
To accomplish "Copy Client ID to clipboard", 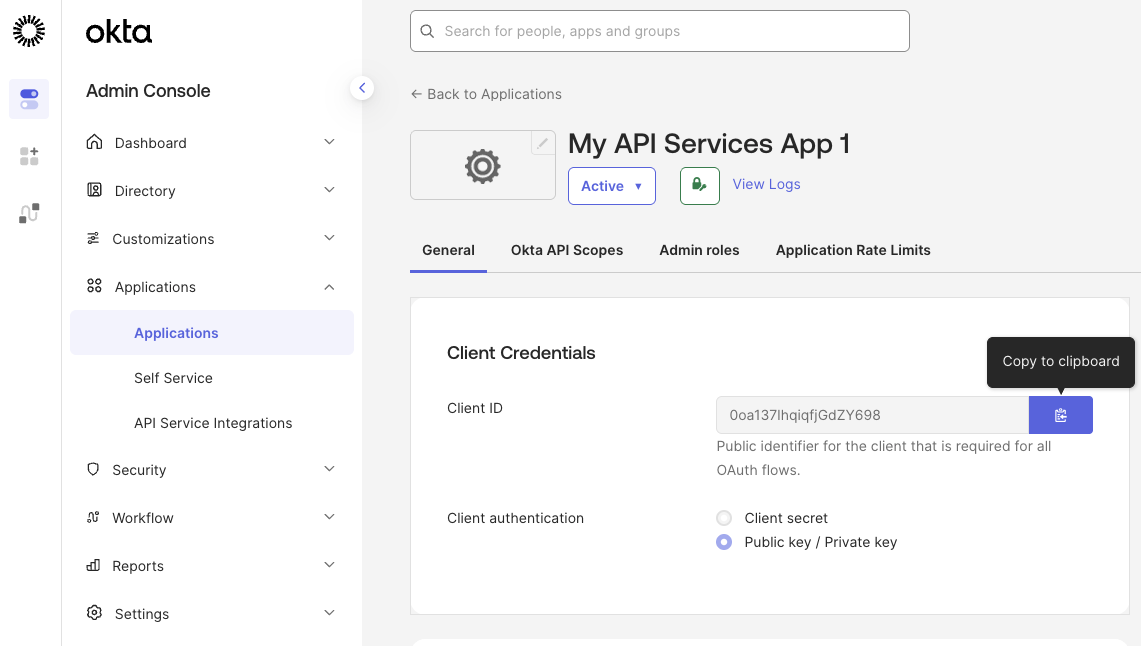I will pyautogui.click(x=1060, y=415).
